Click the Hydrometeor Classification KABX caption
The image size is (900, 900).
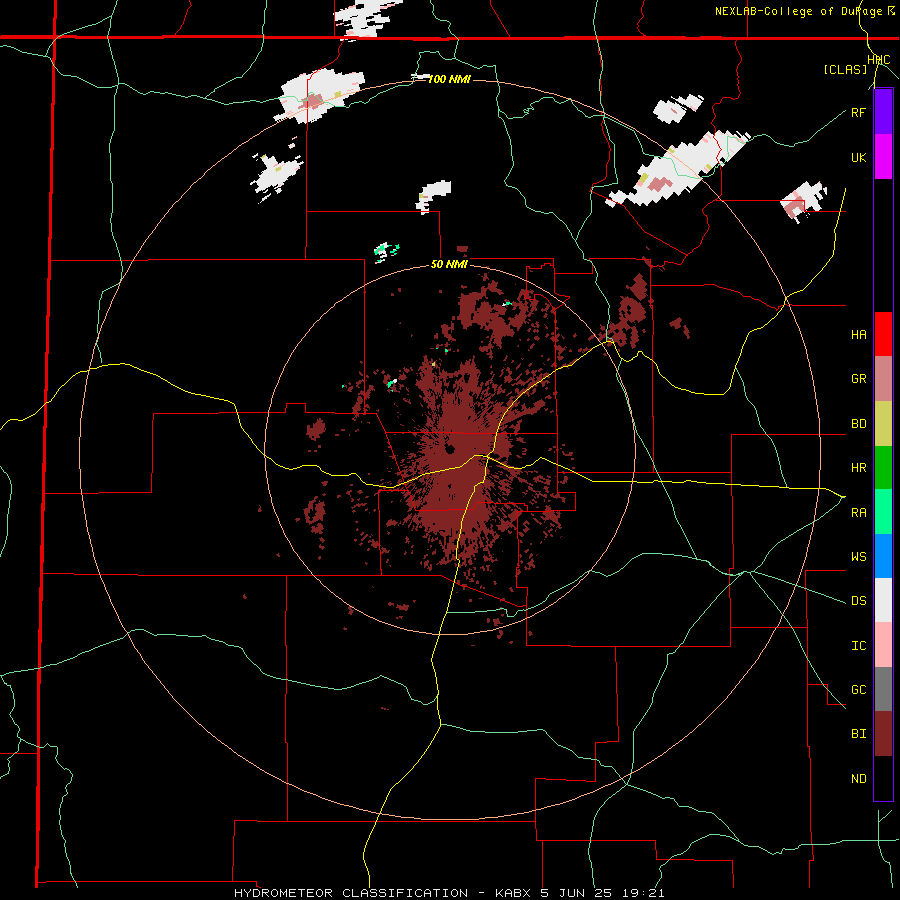(449, 893)
